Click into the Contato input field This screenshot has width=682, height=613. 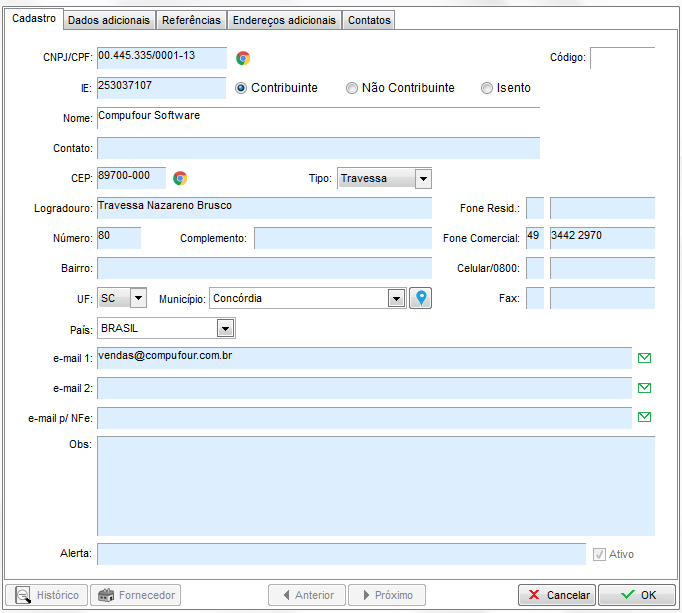point(318,148)
